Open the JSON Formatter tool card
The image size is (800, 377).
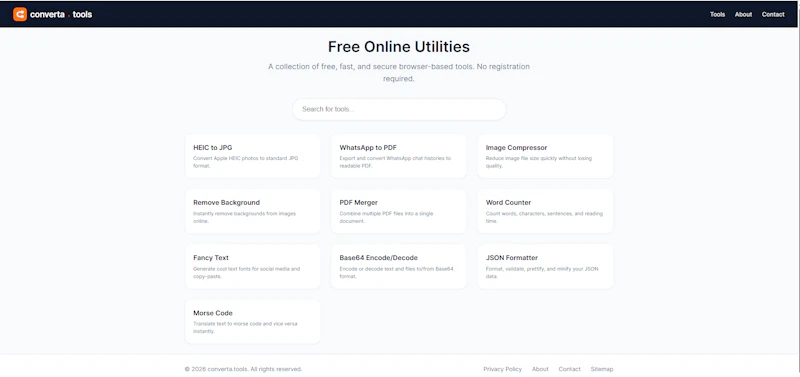[x=545, y=266]
